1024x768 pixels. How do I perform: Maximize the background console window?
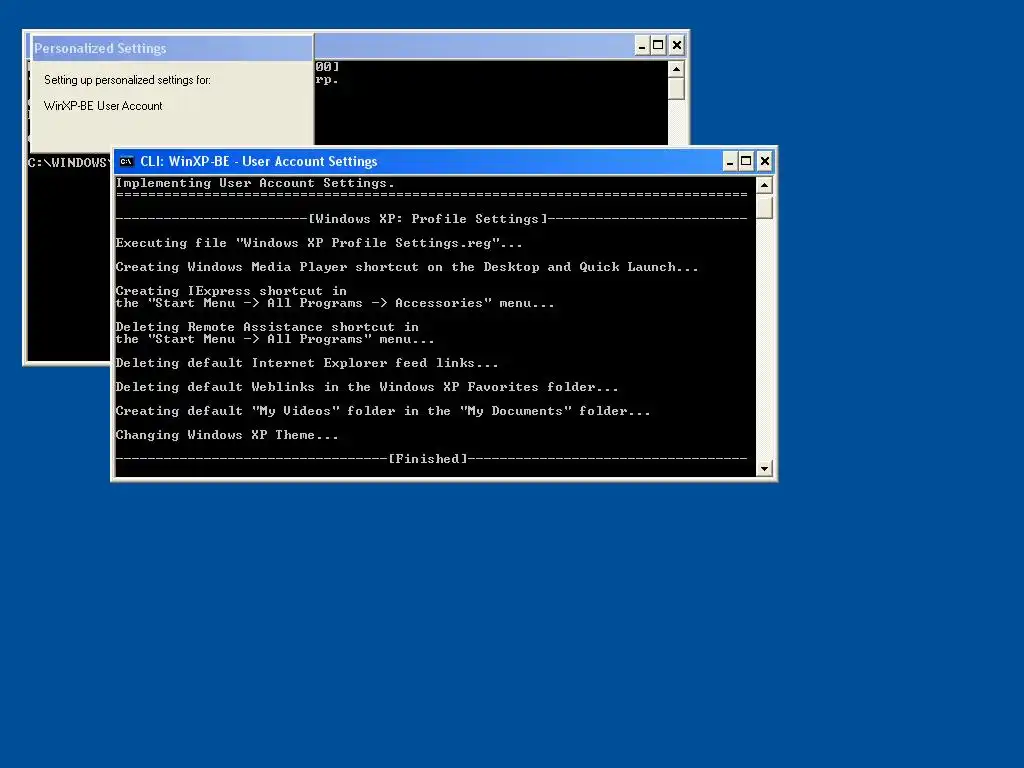click(x=658, y=46)
